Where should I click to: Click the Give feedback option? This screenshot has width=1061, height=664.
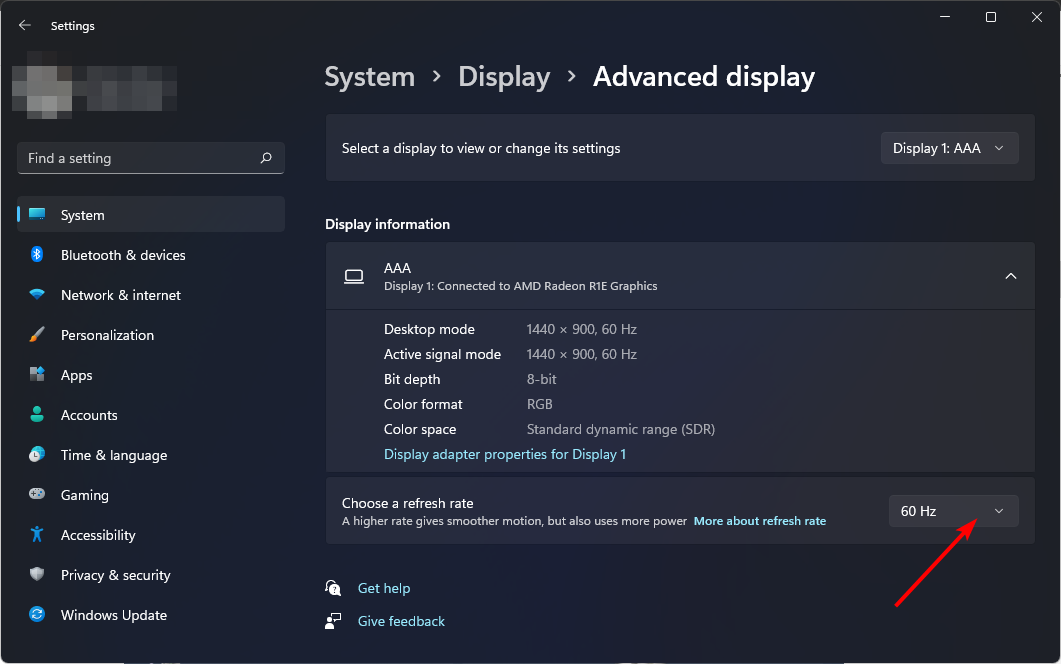coord(400,621)
